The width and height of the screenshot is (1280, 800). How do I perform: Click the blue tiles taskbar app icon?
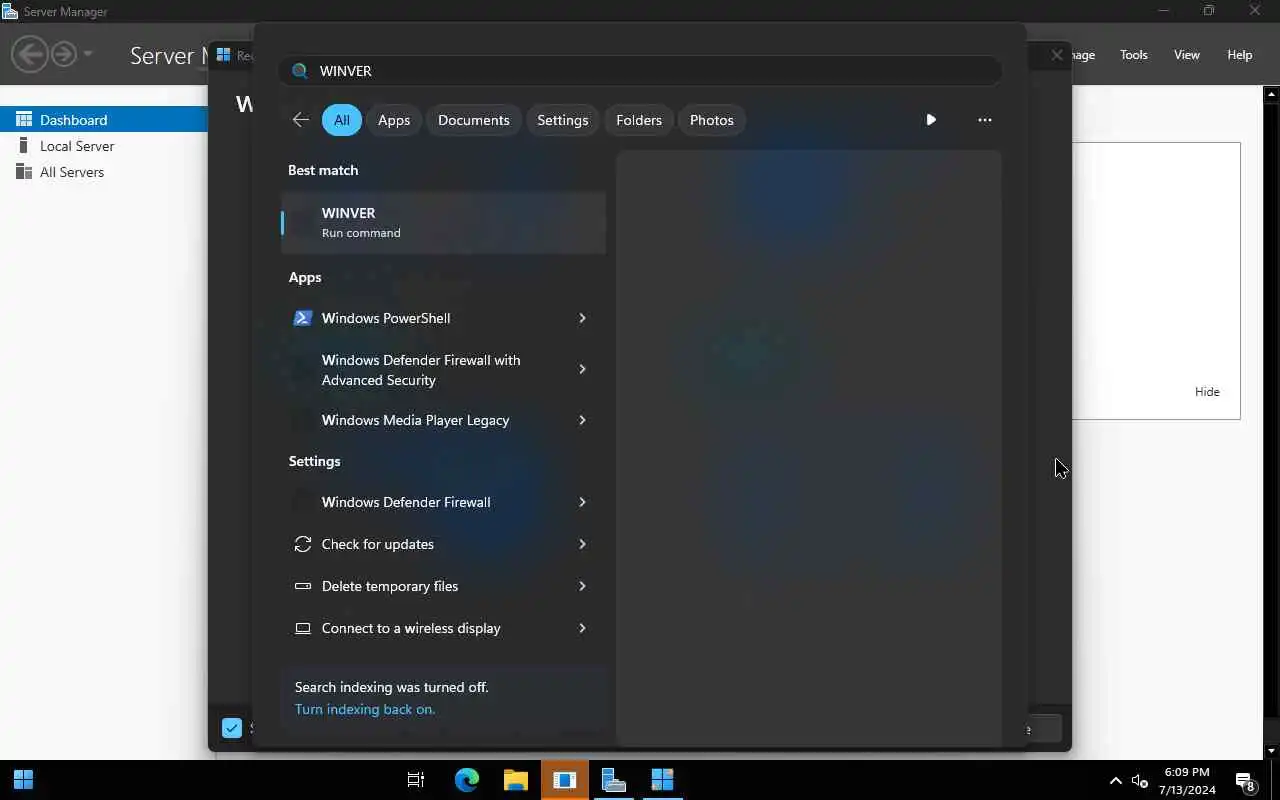[x=662, y=780]
